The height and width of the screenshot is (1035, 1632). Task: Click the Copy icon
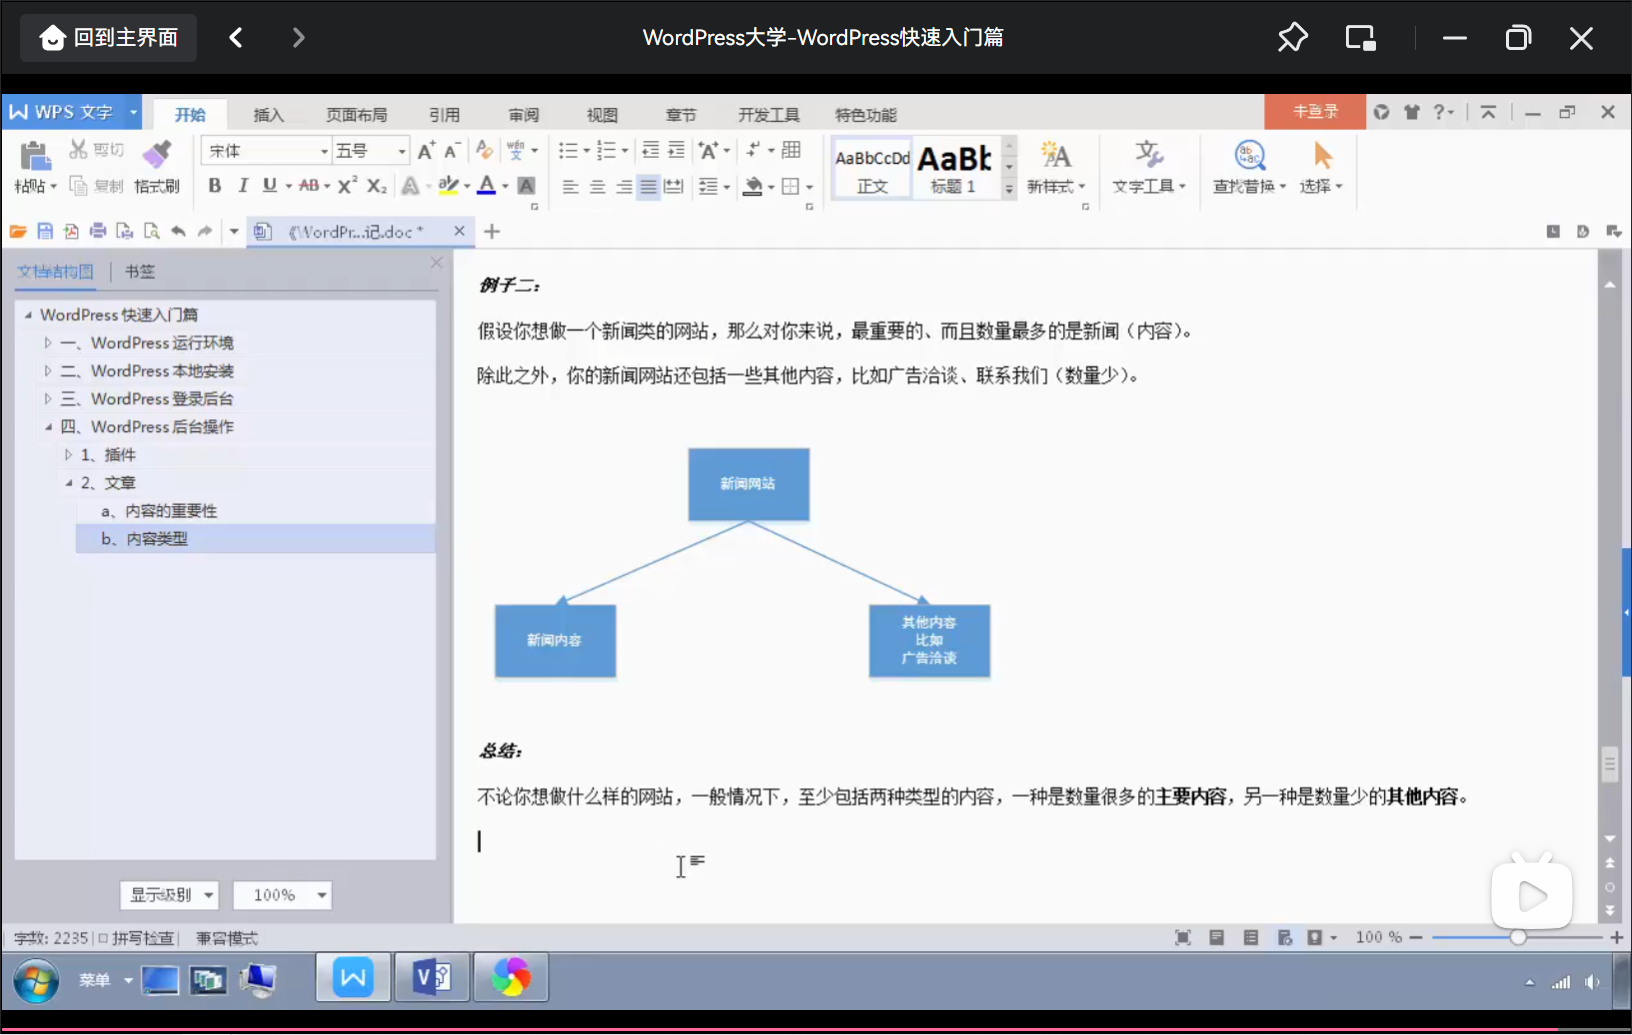(78, 186)
